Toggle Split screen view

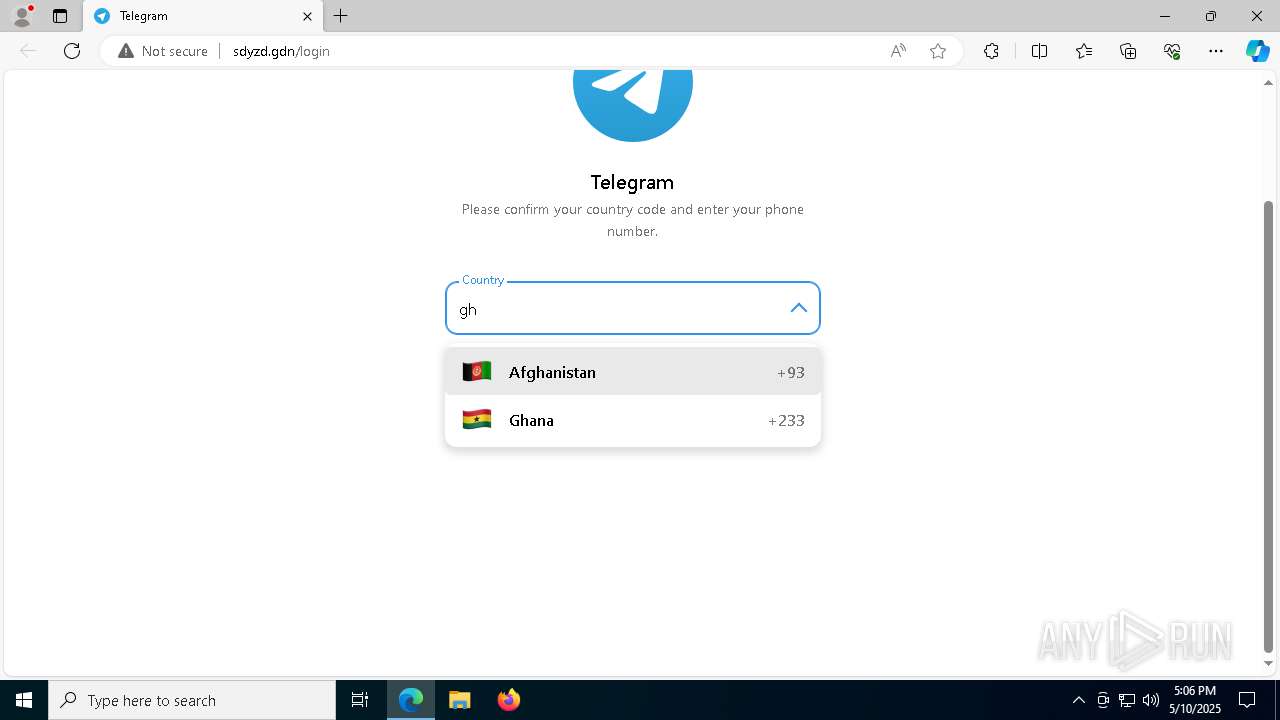(1039, 51)
